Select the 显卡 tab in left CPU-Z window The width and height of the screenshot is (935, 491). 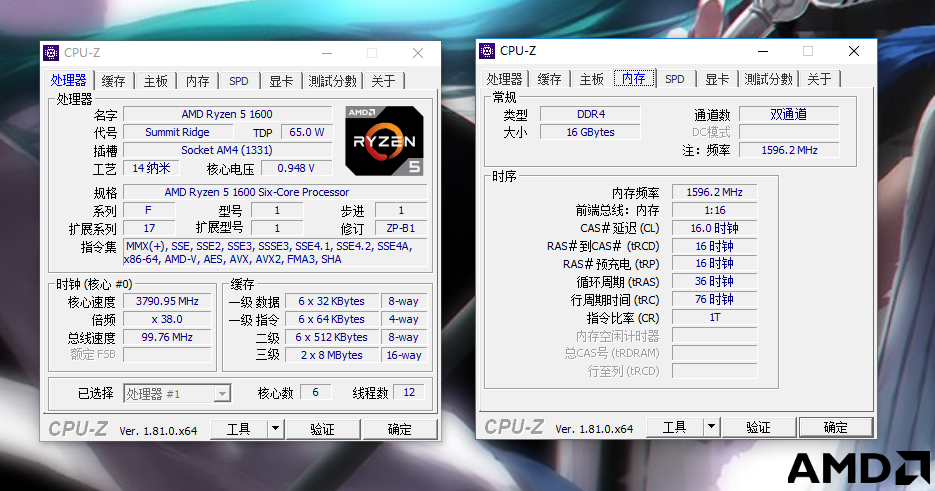[281, 81]
